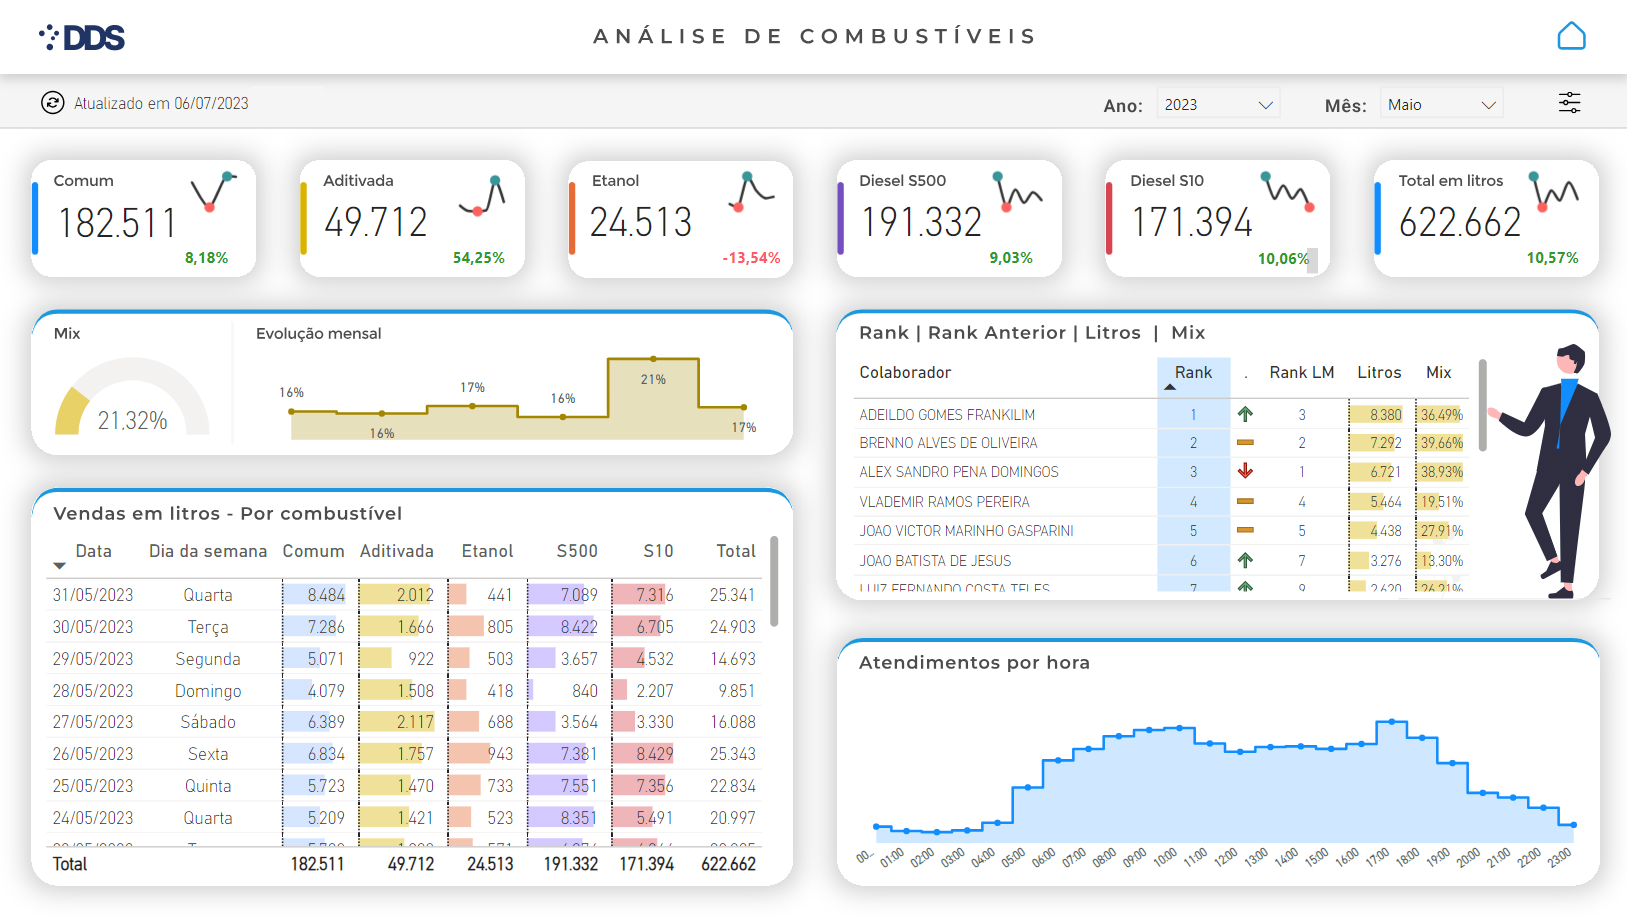The image size is (1627, 916).
Task: Select the Etanol sparkline icon
Action: (752, 191)
